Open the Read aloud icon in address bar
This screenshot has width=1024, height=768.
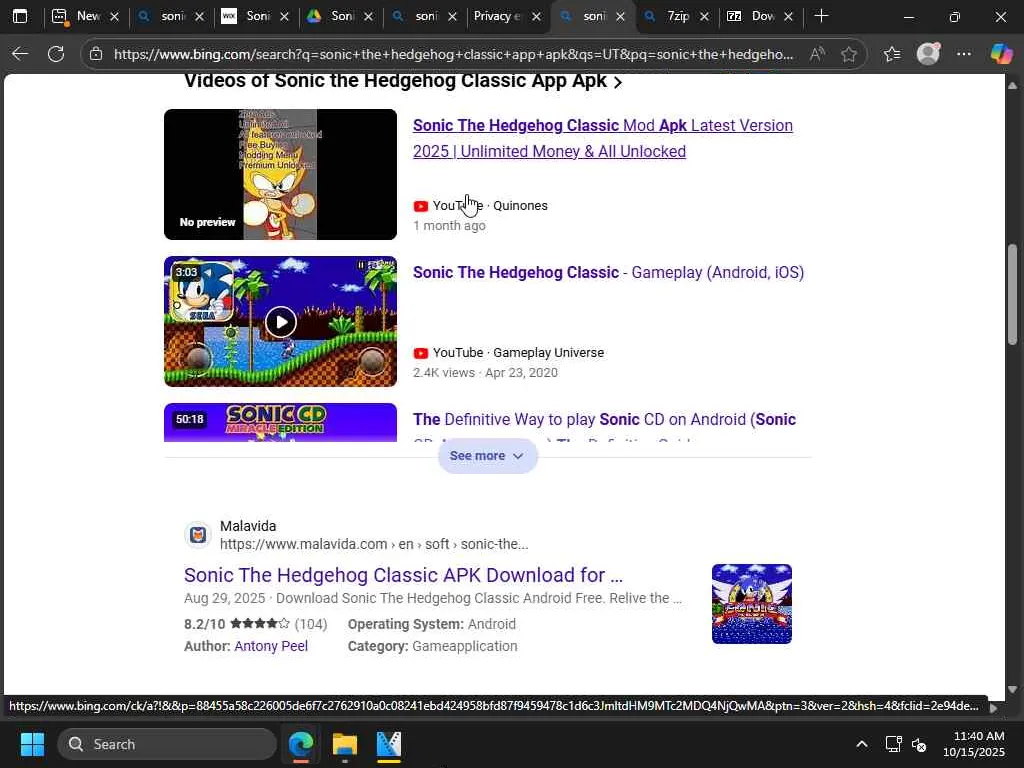816,54
